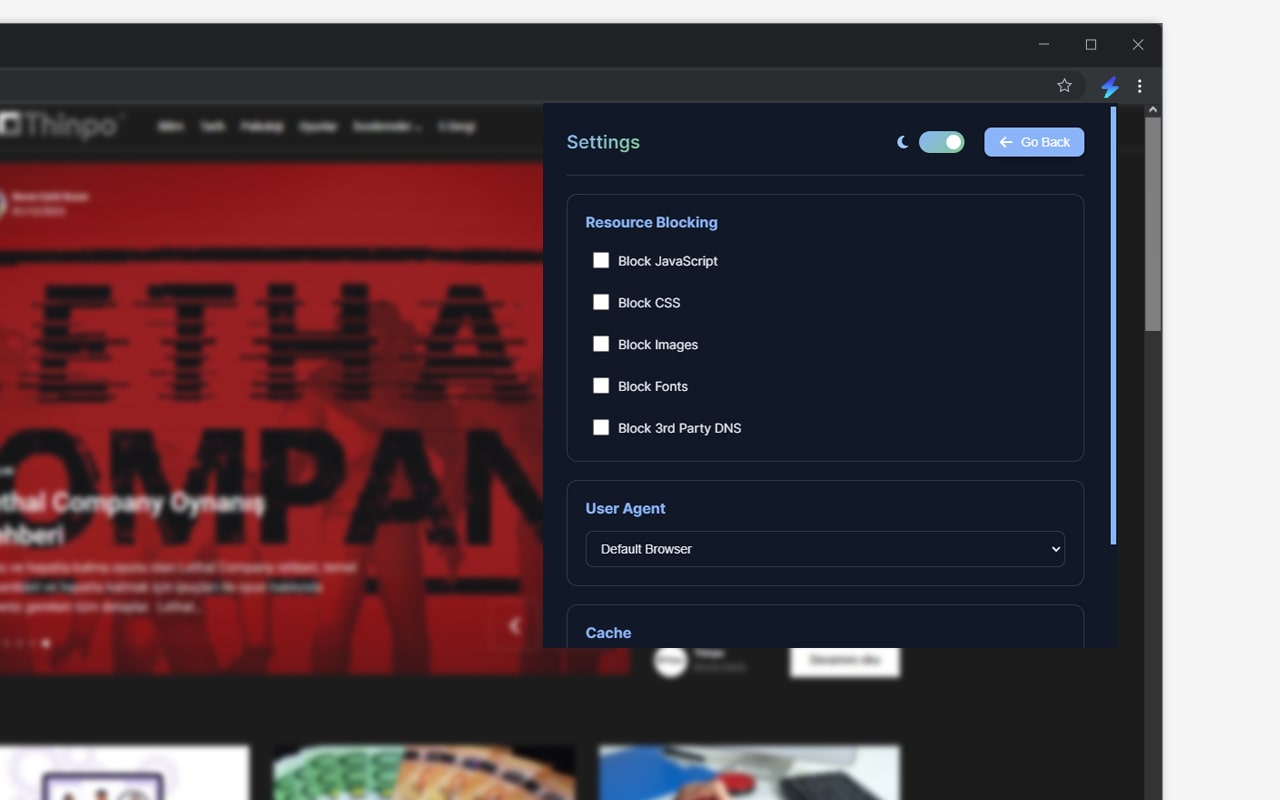
Task: Enable Block 3rd Party DNS
Action: 601,428
